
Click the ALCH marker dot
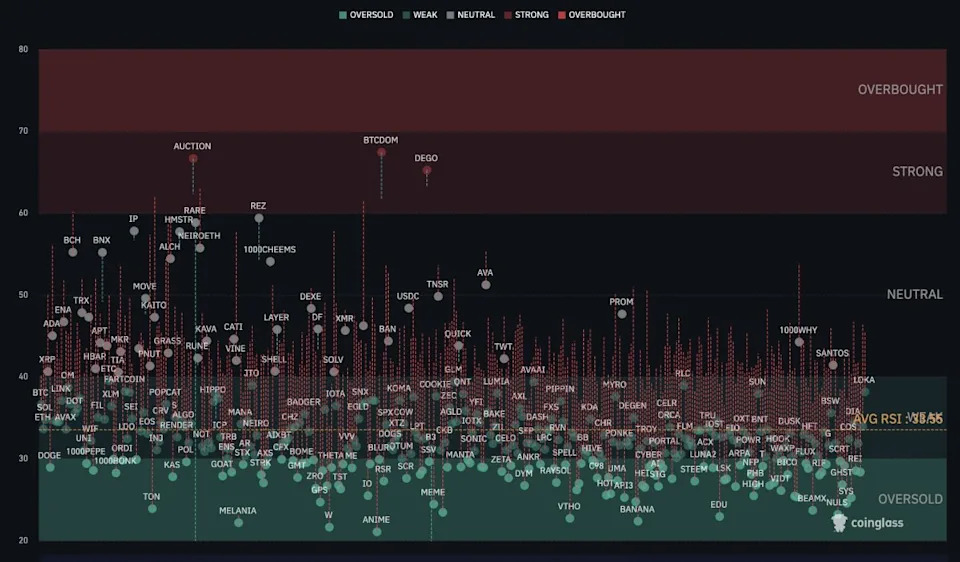click(170, 259)
